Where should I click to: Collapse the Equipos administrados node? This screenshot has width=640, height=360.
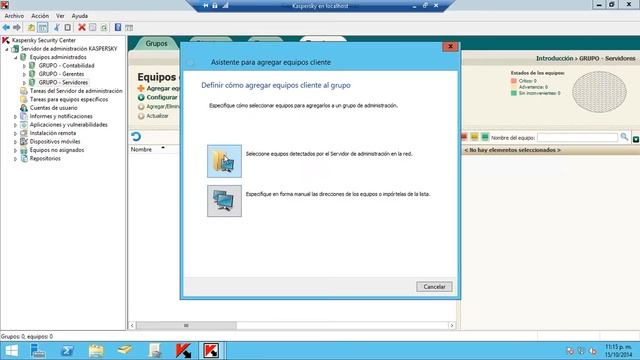pos(16,58)
